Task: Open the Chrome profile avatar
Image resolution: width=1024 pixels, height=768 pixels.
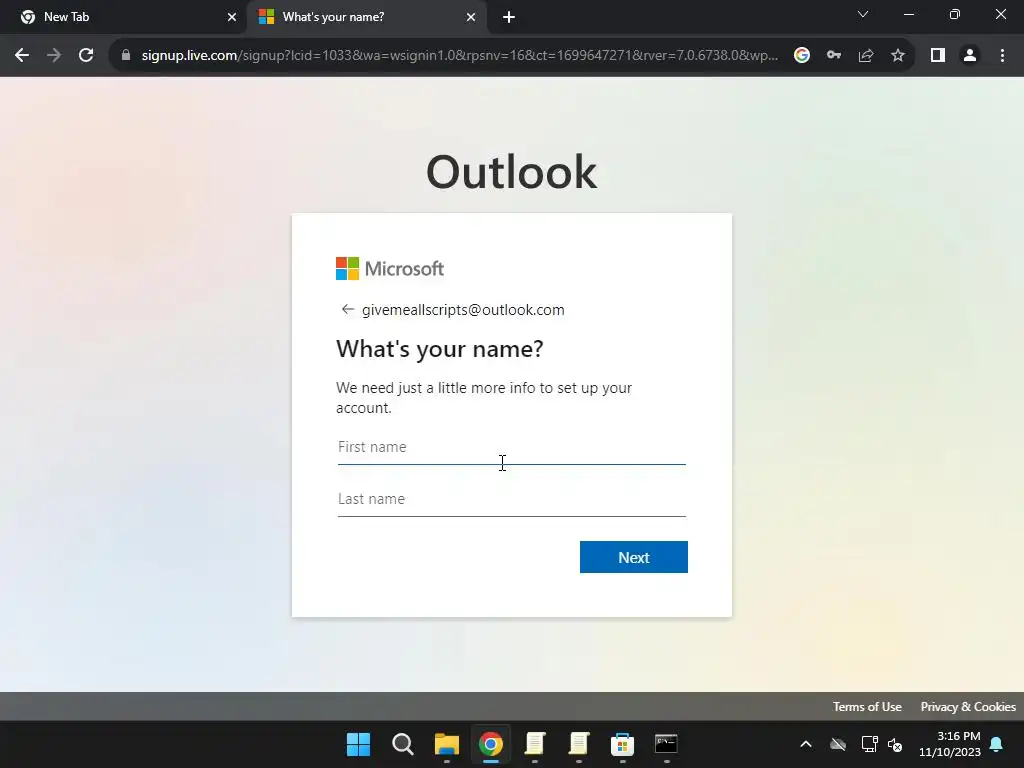Action: coord(970,56)
